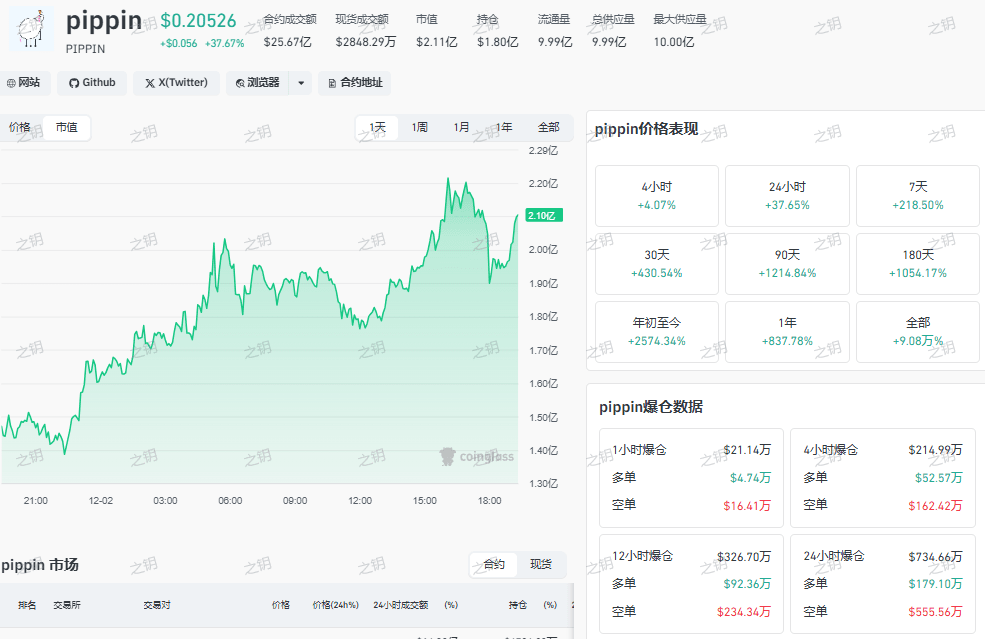Switch chart to 市值 view
This screenshot has height=639, width=985.
point(67,128)
